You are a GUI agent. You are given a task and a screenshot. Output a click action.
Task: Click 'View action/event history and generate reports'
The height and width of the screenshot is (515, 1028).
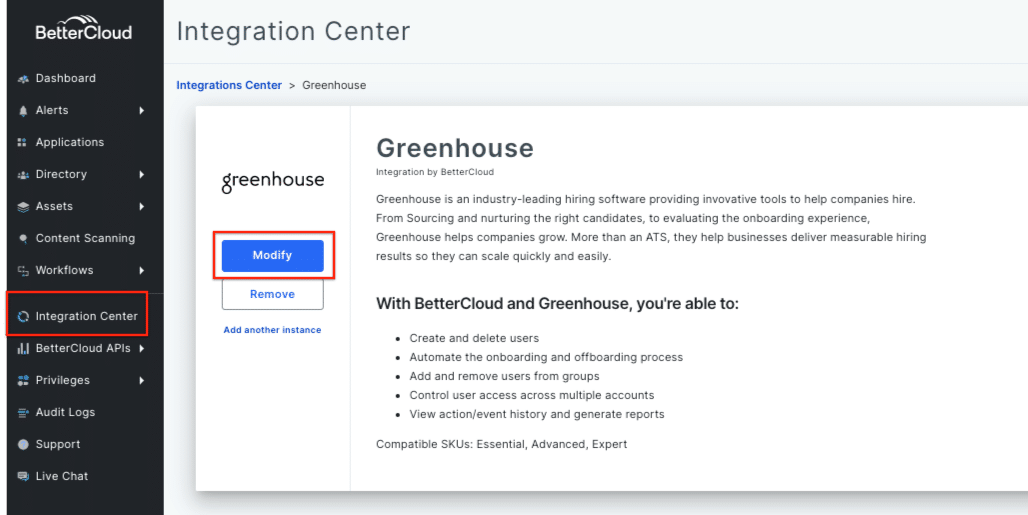pyautogui.click(x=537, y=414)
